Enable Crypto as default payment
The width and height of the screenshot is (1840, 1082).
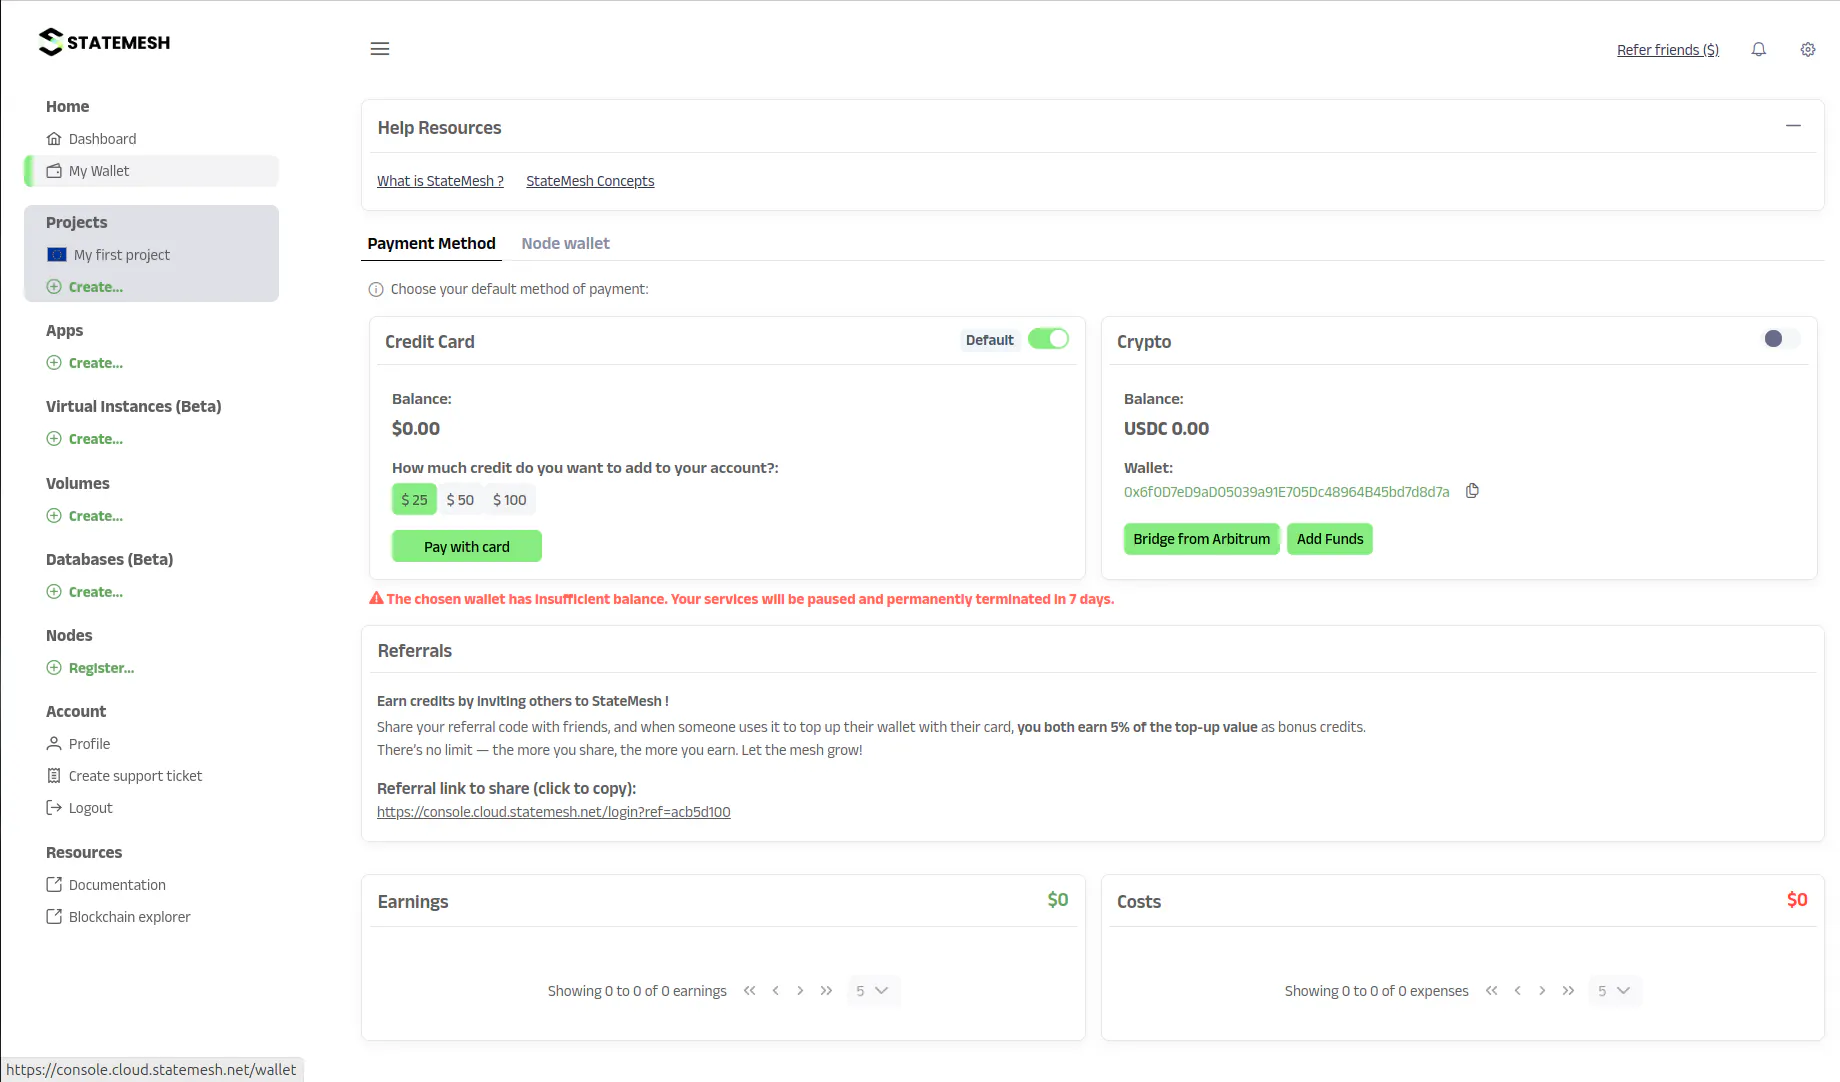[1780, 339]
